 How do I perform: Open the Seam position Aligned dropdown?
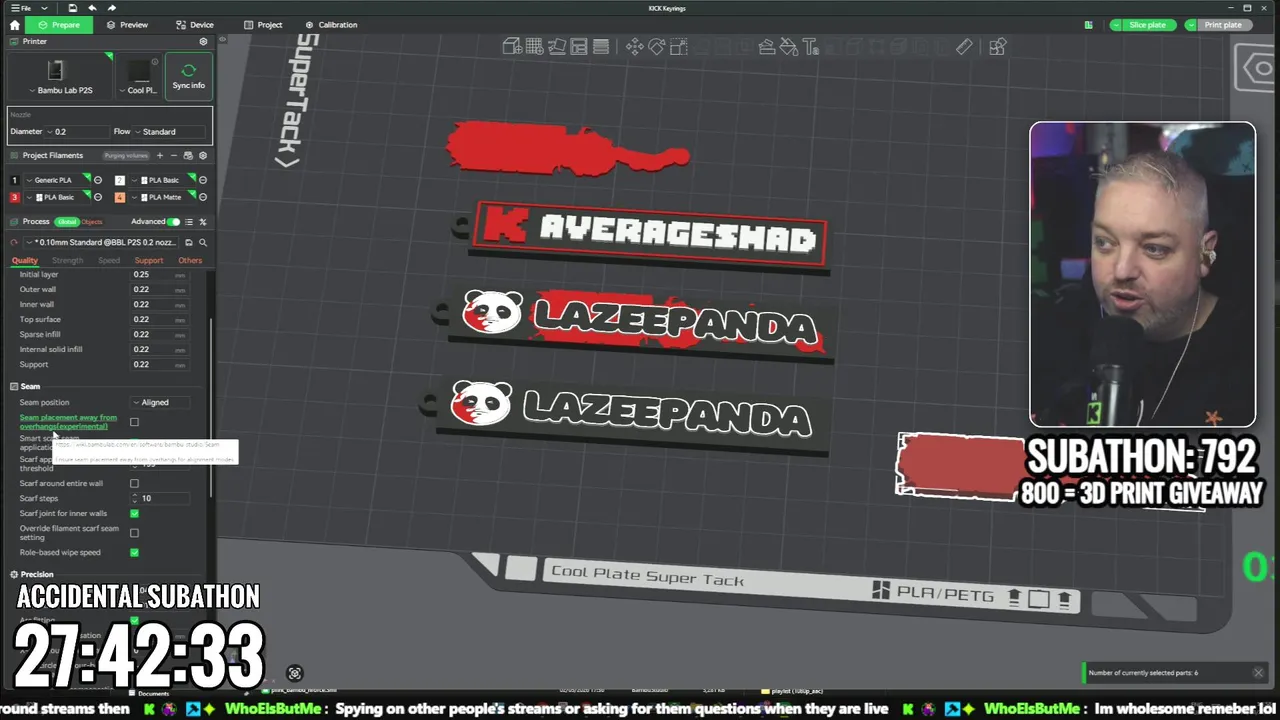click(x=162, y=402)
